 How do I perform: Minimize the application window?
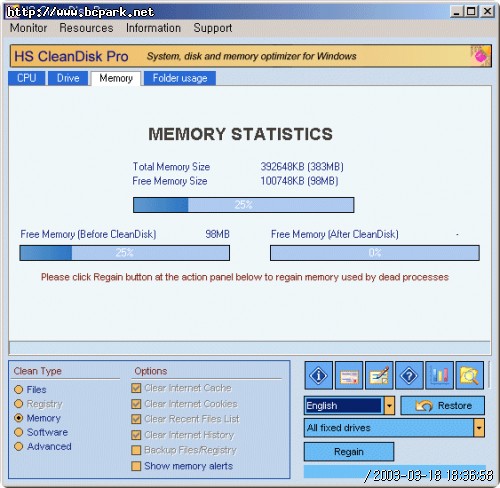[457, 12]
